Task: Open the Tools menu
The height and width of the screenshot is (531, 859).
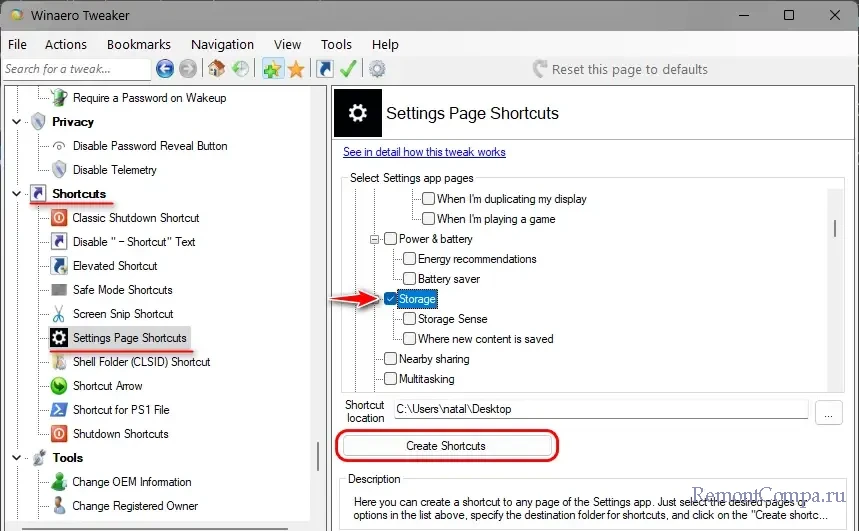Action: pos(336,44)
